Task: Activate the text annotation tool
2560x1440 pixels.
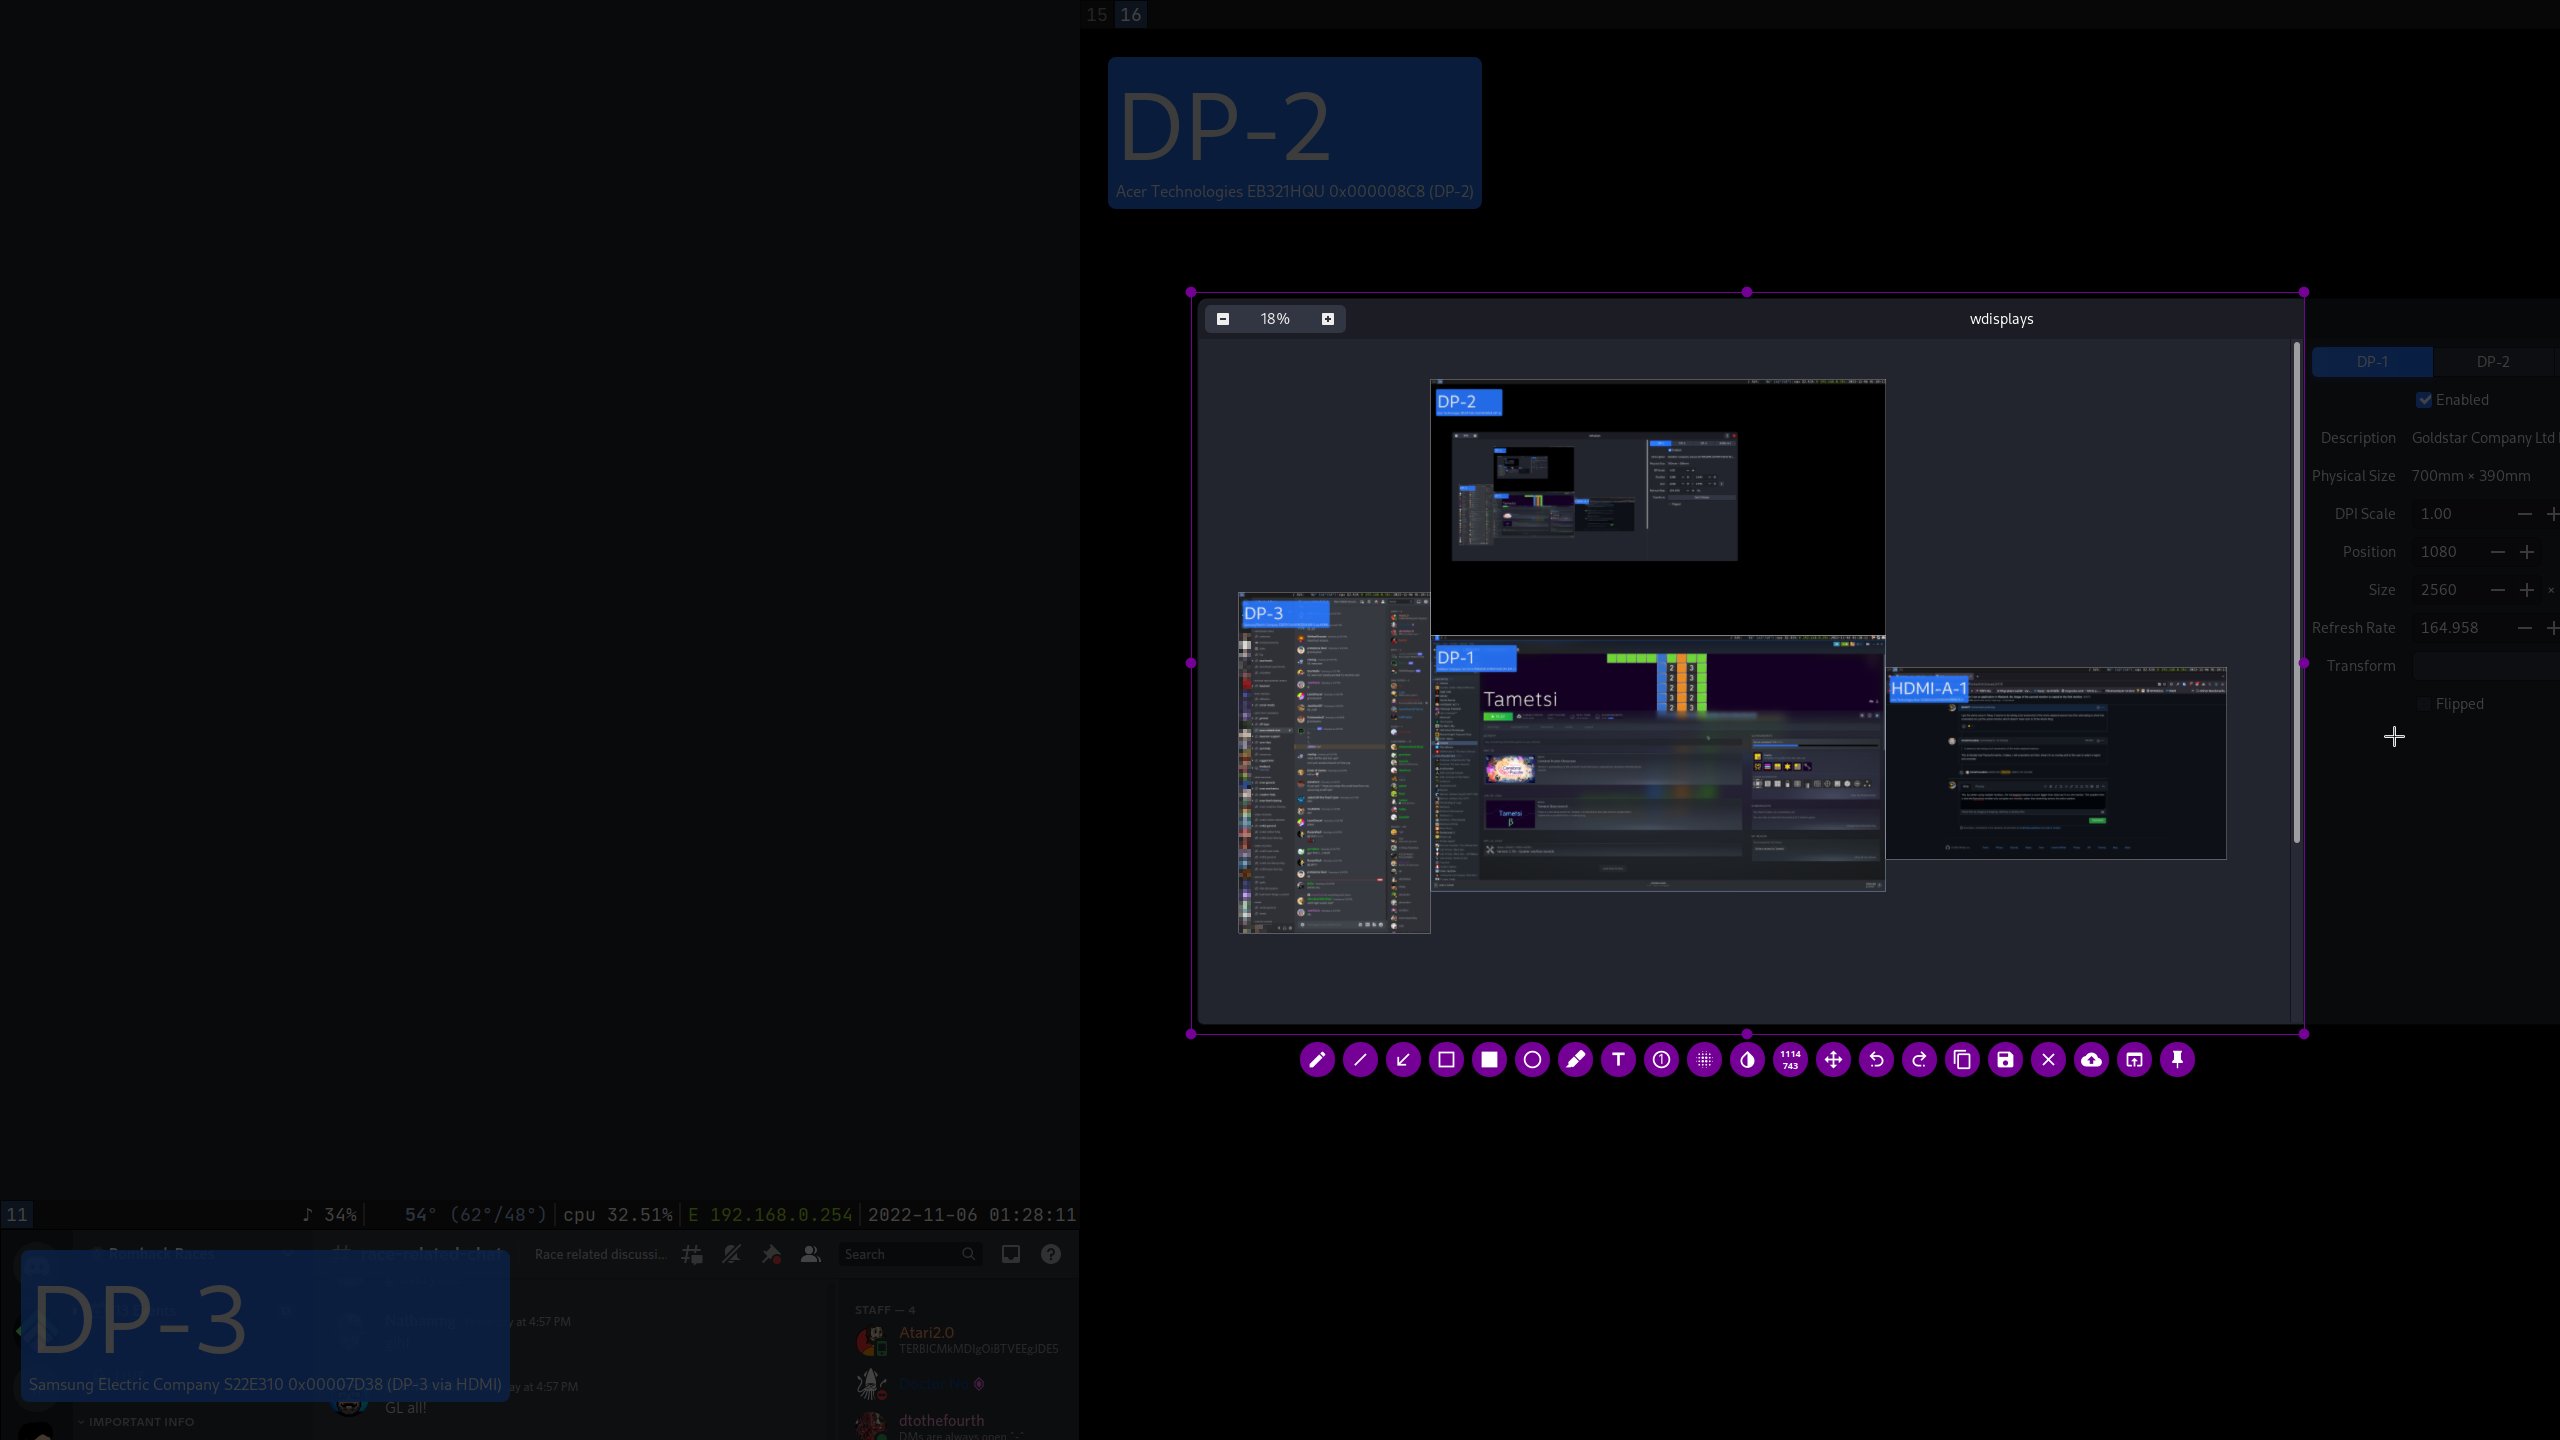Action: [x=1618, y=1060]
